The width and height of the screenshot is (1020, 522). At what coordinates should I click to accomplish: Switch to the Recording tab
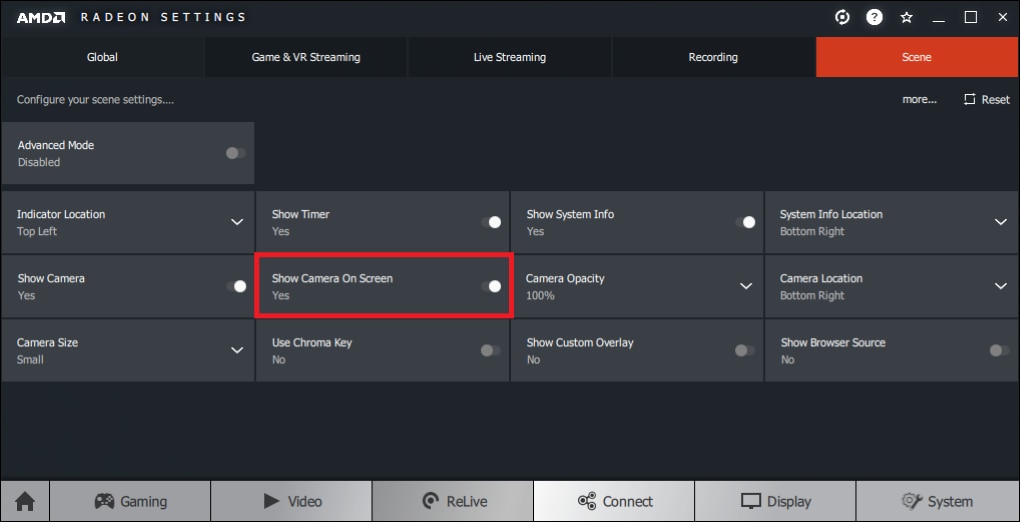(x=713, y=57)
